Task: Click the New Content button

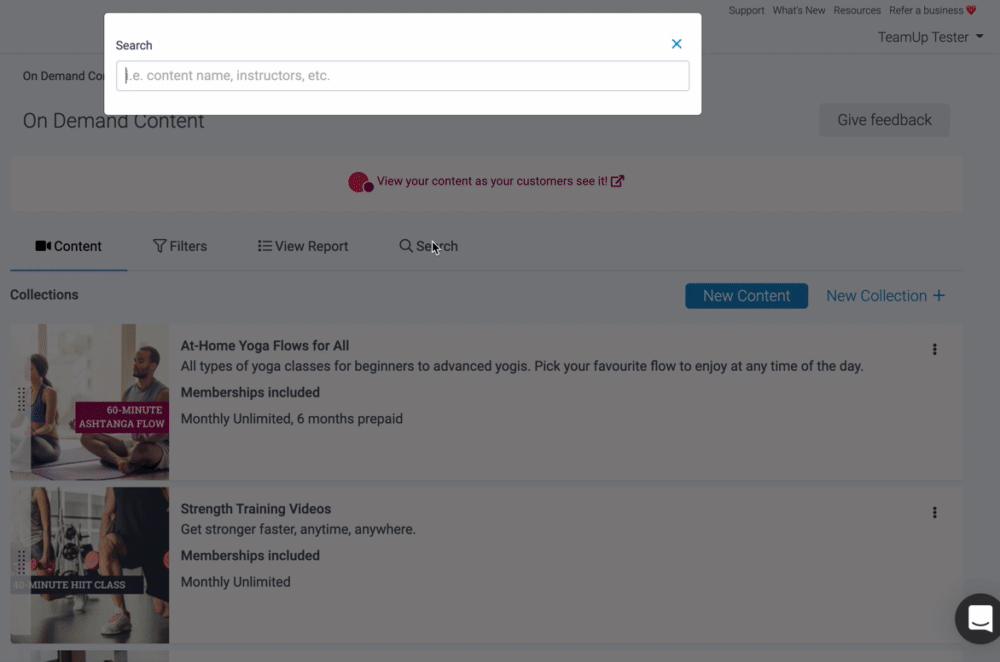Action: point(746,296)
